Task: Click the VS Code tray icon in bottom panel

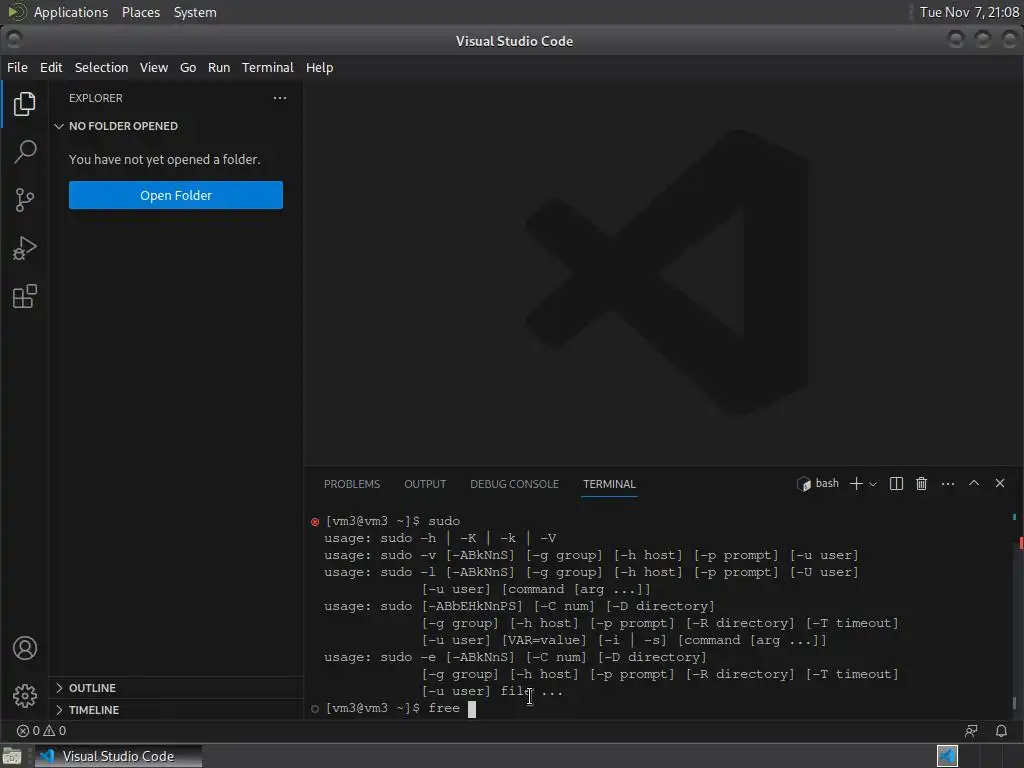Action: pos(947,756)
